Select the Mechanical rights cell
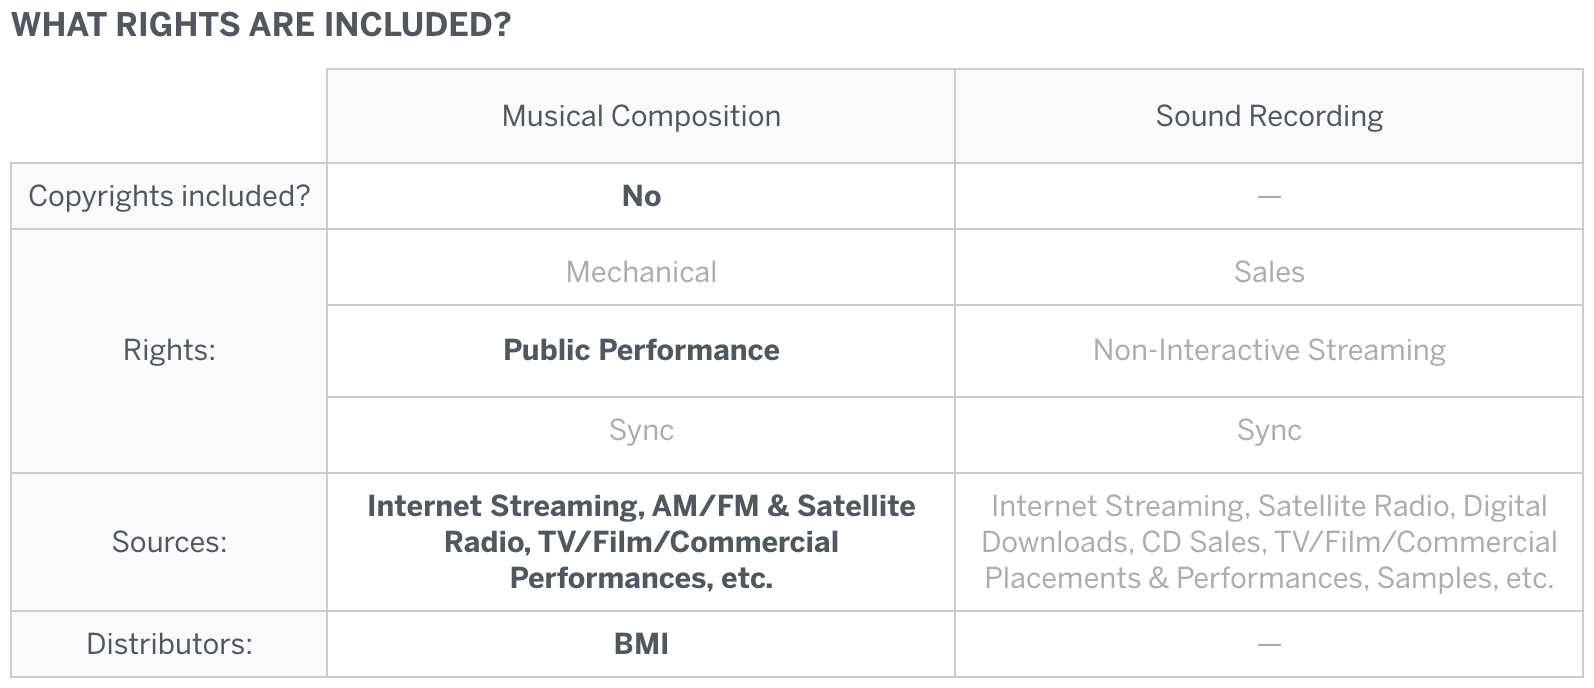Screen dimensions: 1594x688 (x=641, y=272)
